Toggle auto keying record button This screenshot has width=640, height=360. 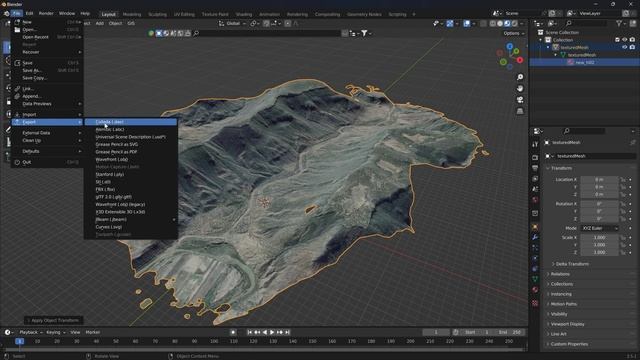click(x=233, y=333)
